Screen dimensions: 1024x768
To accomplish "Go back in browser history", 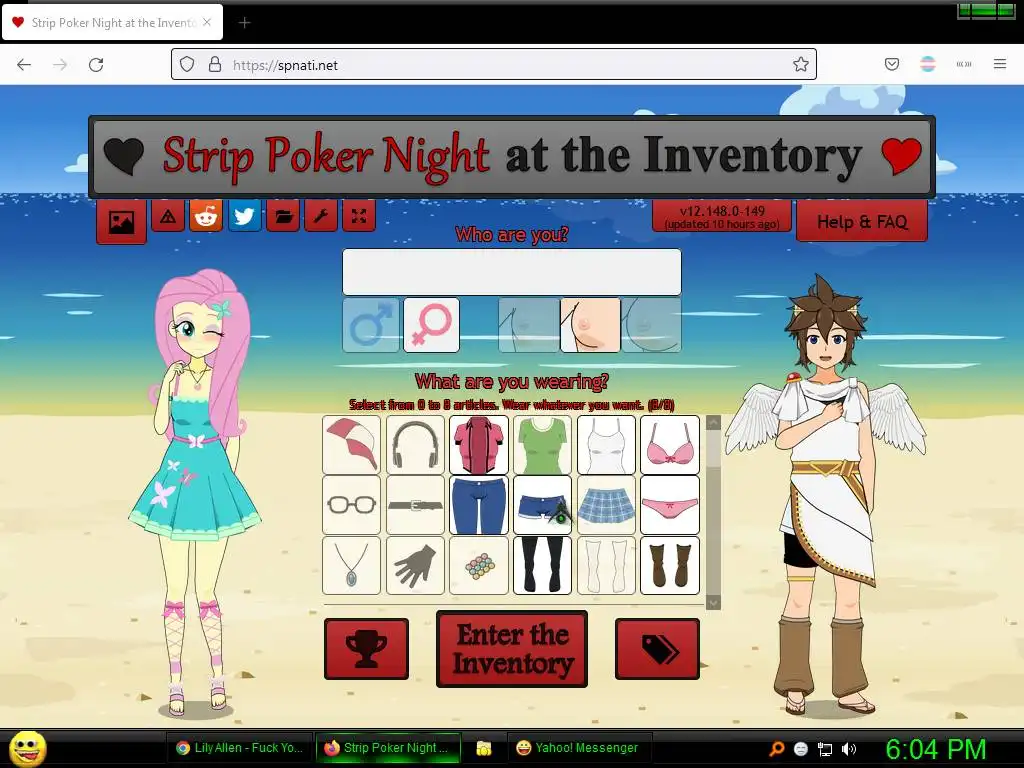I will pyautogui.click(x=24, y=65).
